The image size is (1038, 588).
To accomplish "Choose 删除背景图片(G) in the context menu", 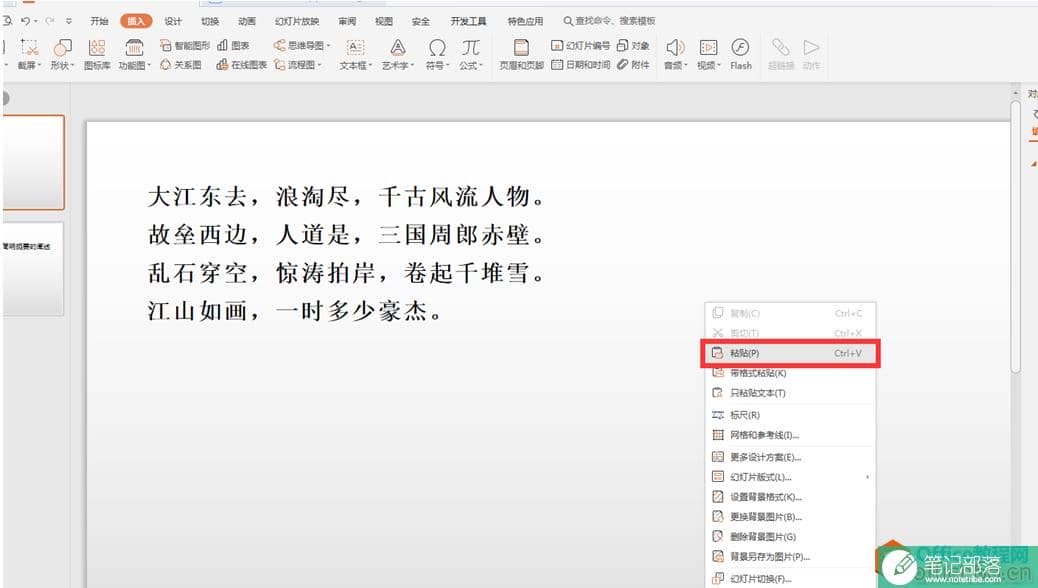I will [x=790, y=536].
